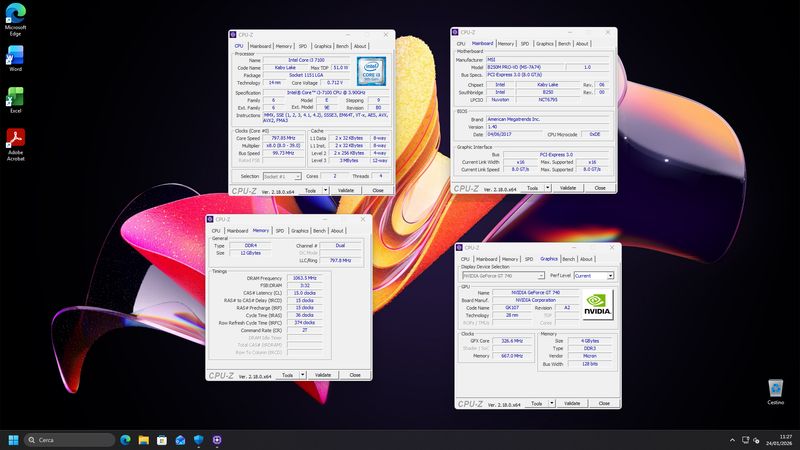Open Tools dropdown arrow in Memory window

pos(303,375)
